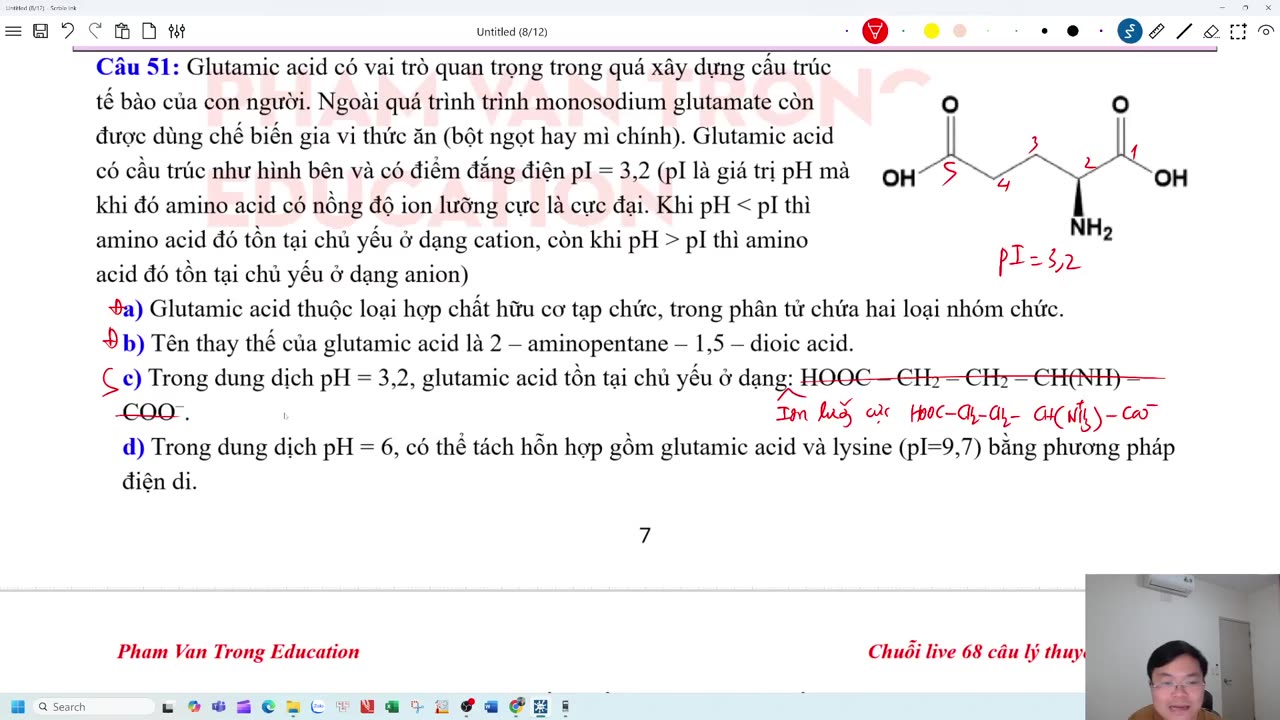
Task: Open OBS Studio from the taskbar
Action: click(x=466, y=707)
